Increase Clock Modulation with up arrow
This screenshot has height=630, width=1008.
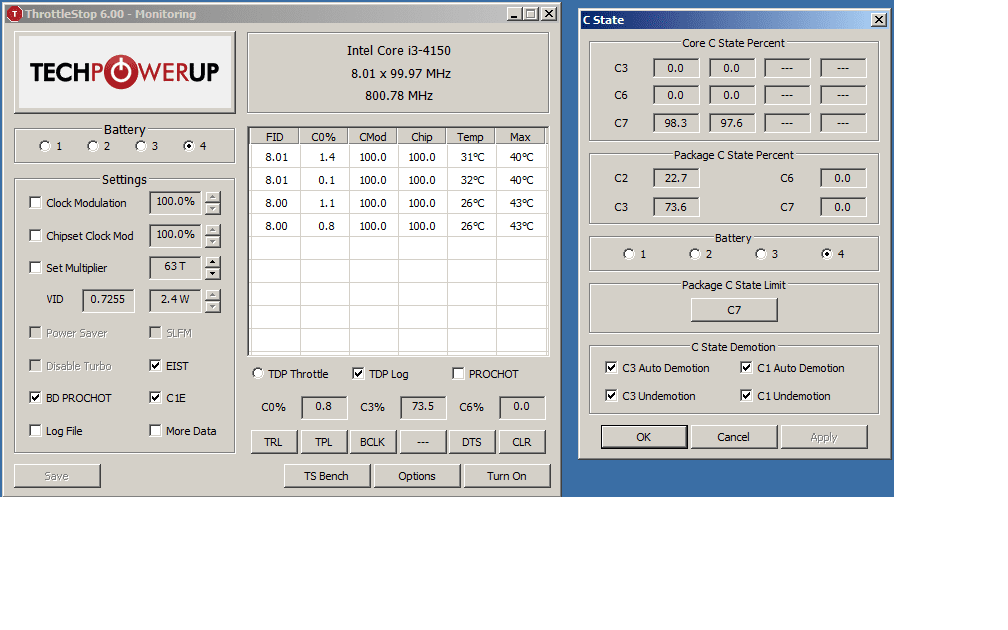213,197
